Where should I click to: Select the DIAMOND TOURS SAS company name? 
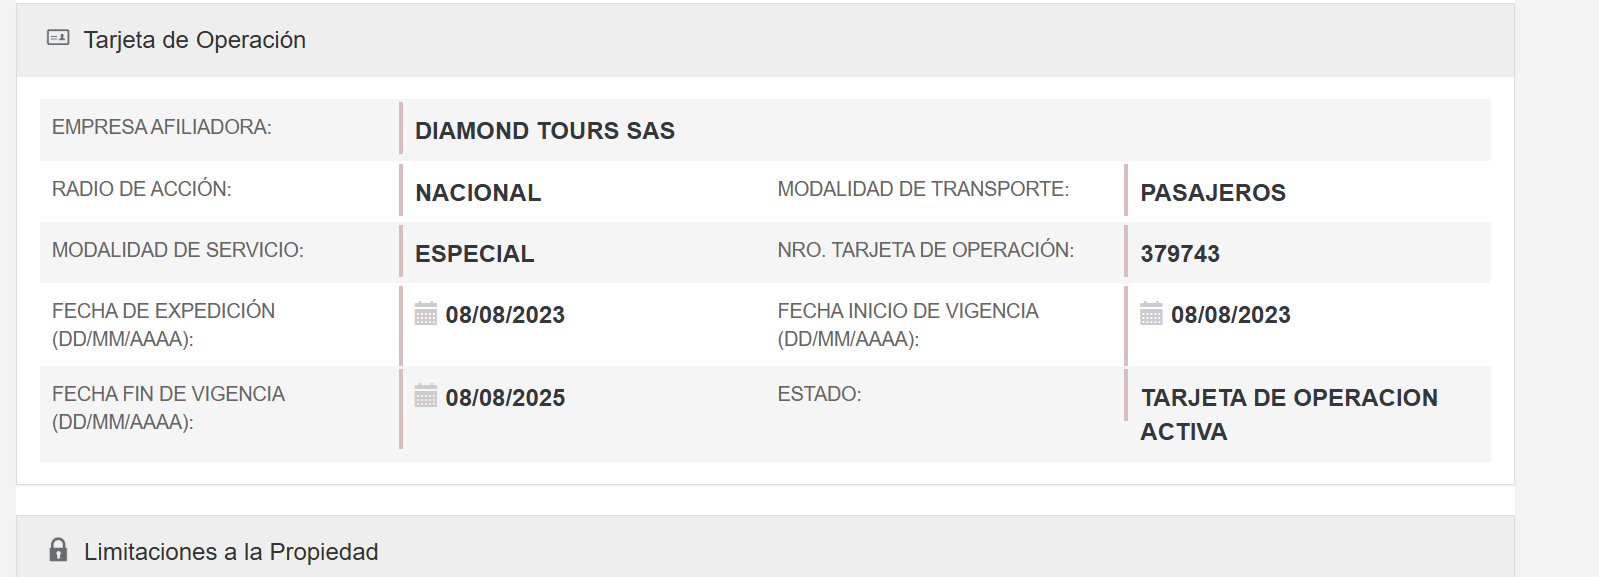click(545, 131)
